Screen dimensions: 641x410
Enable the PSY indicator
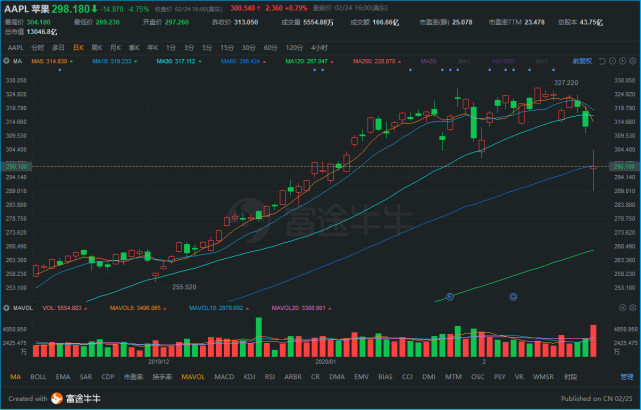coord(500,377)
